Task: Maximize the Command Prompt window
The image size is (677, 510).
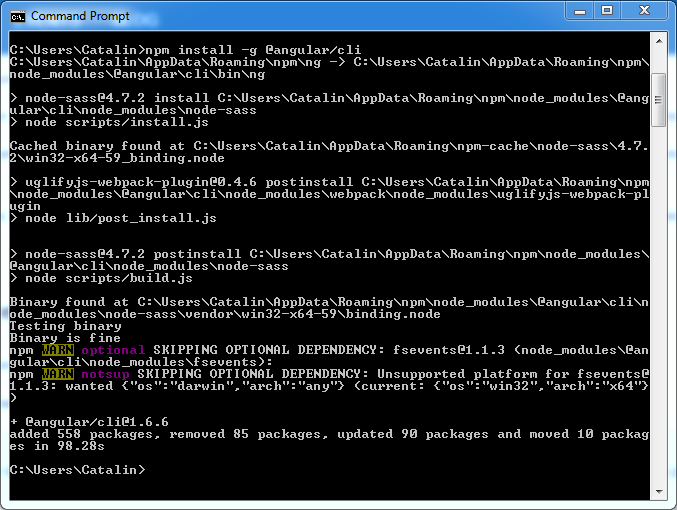Action: 607,11
